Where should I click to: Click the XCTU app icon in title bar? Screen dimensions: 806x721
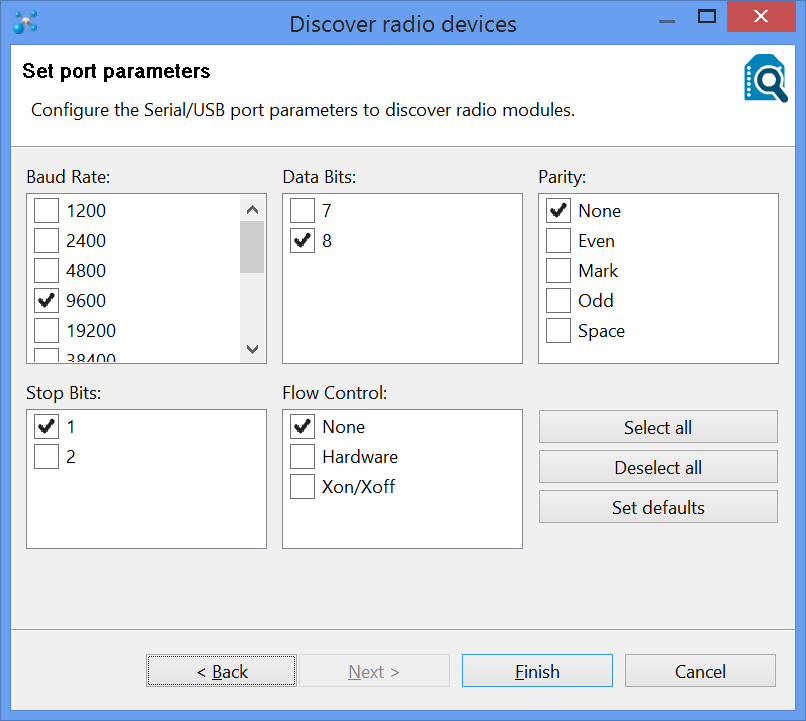[x=25, y=22]
